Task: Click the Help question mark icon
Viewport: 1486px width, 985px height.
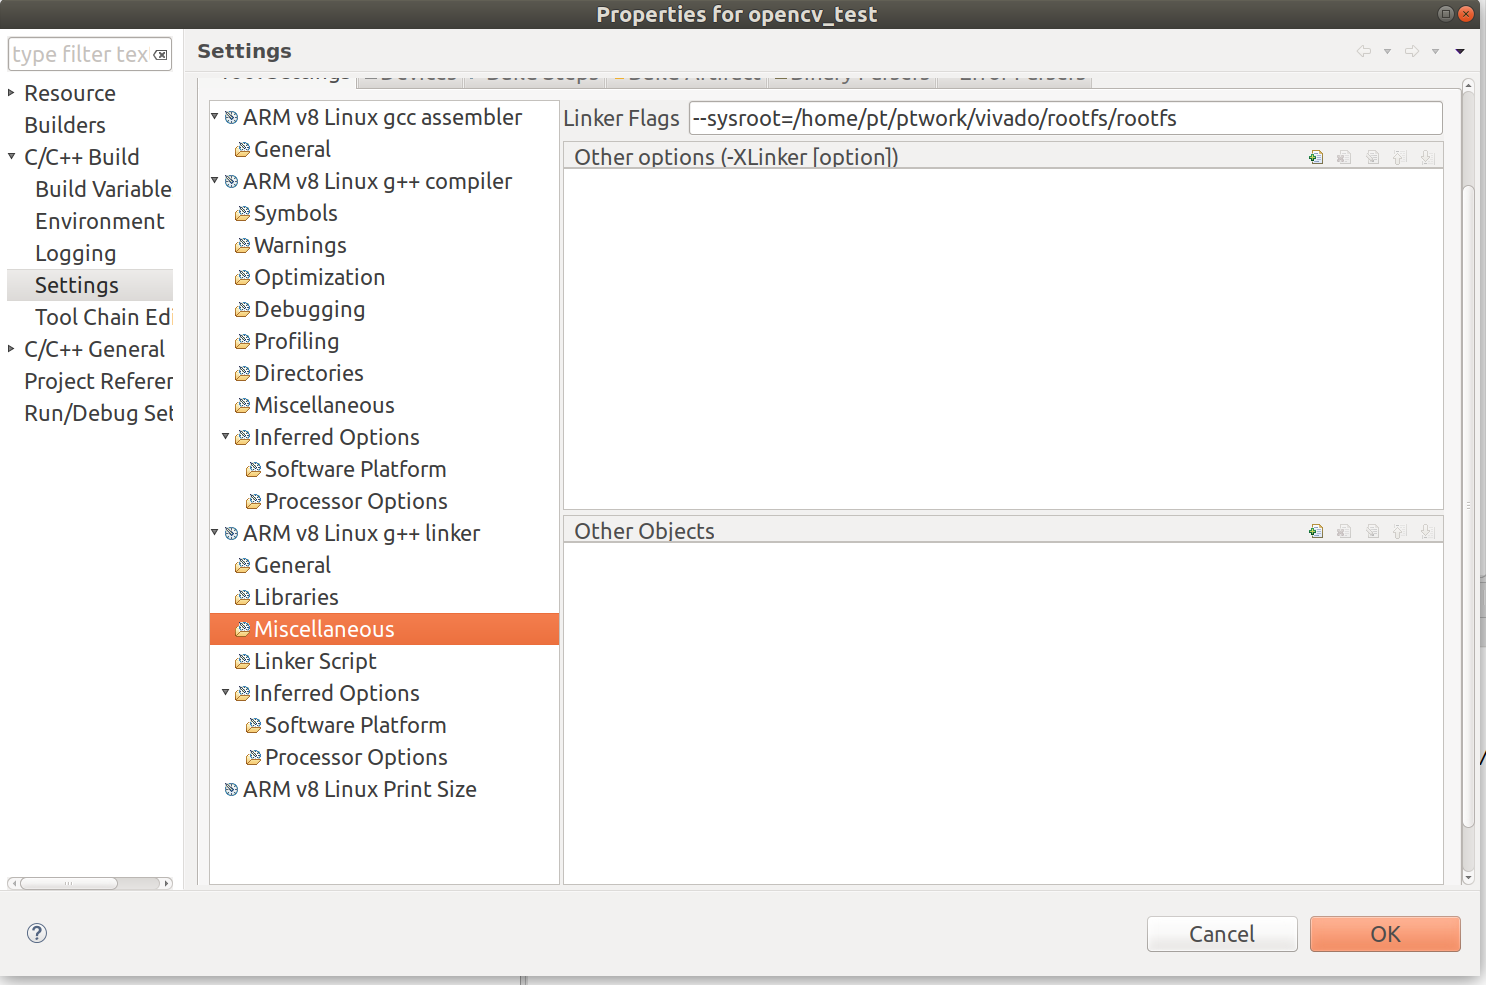Action: [36, 933]
